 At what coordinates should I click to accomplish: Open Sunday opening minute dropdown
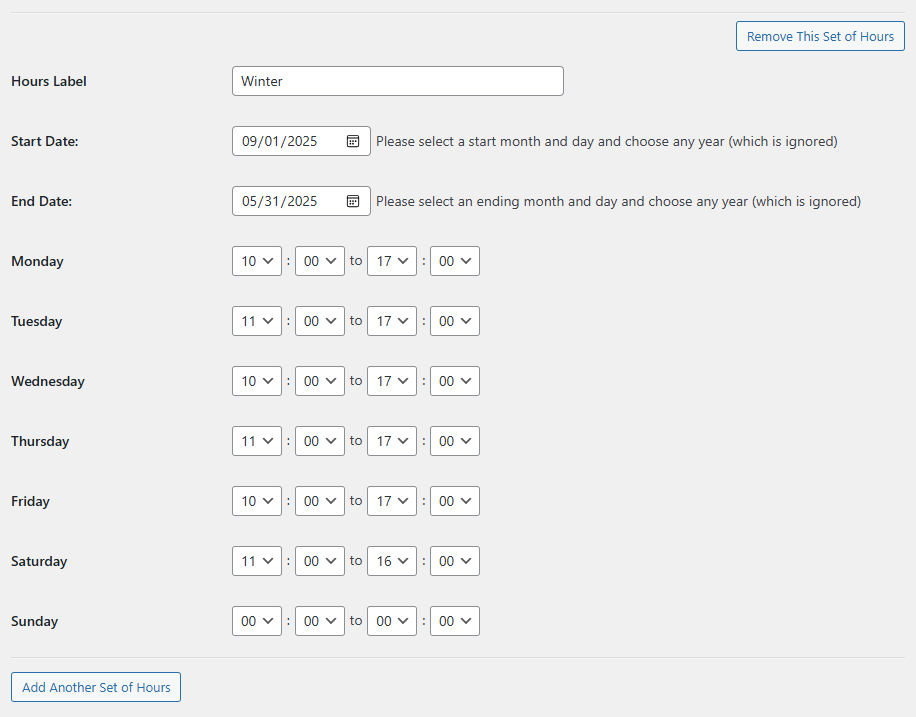coord(320,621)
